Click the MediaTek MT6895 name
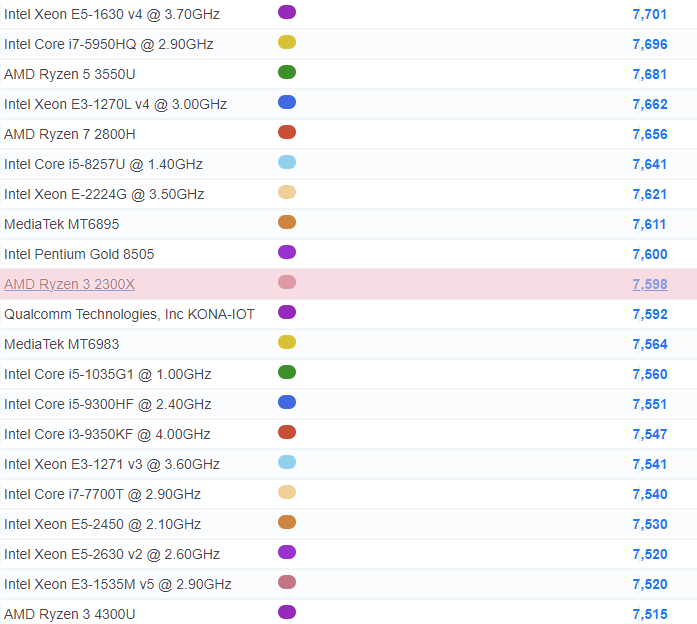This screenshot has height=624, width=697. click(61, 224)
